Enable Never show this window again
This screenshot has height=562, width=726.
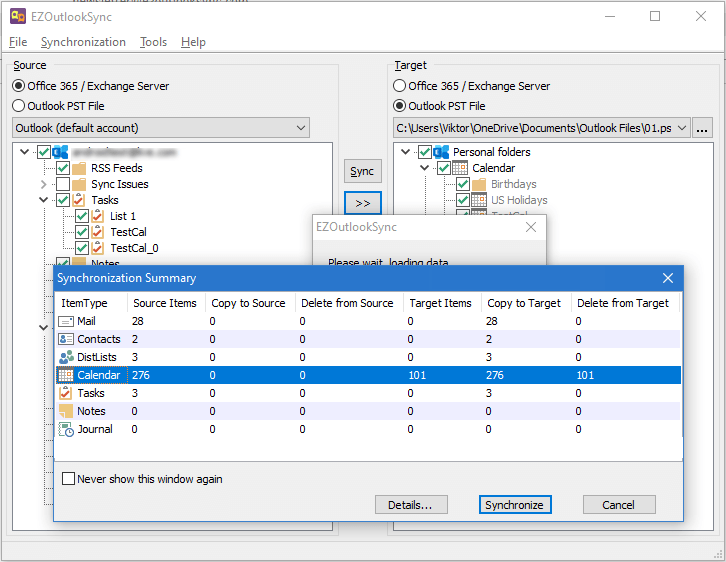[x=69, y=479]
